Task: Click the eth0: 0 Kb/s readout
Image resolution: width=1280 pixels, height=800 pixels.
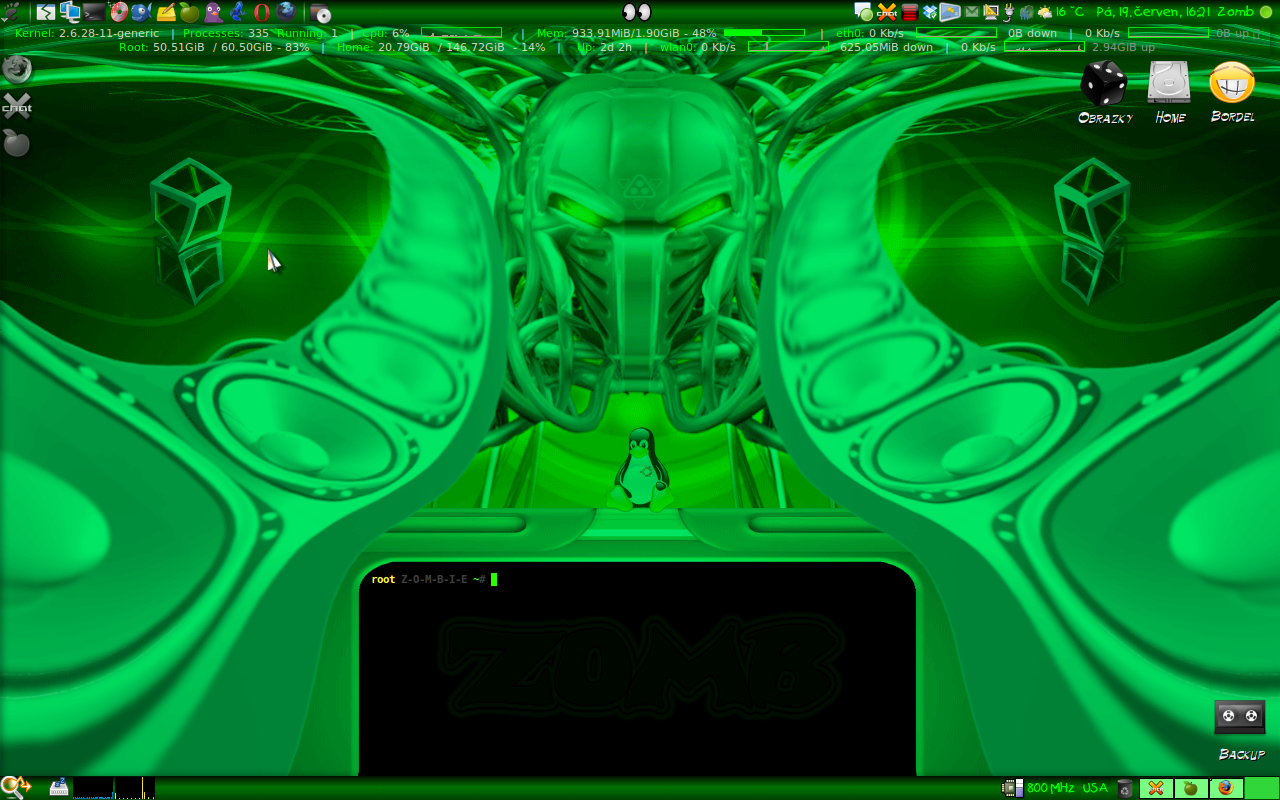Action: pyautogui.click(x=869, y=34)
